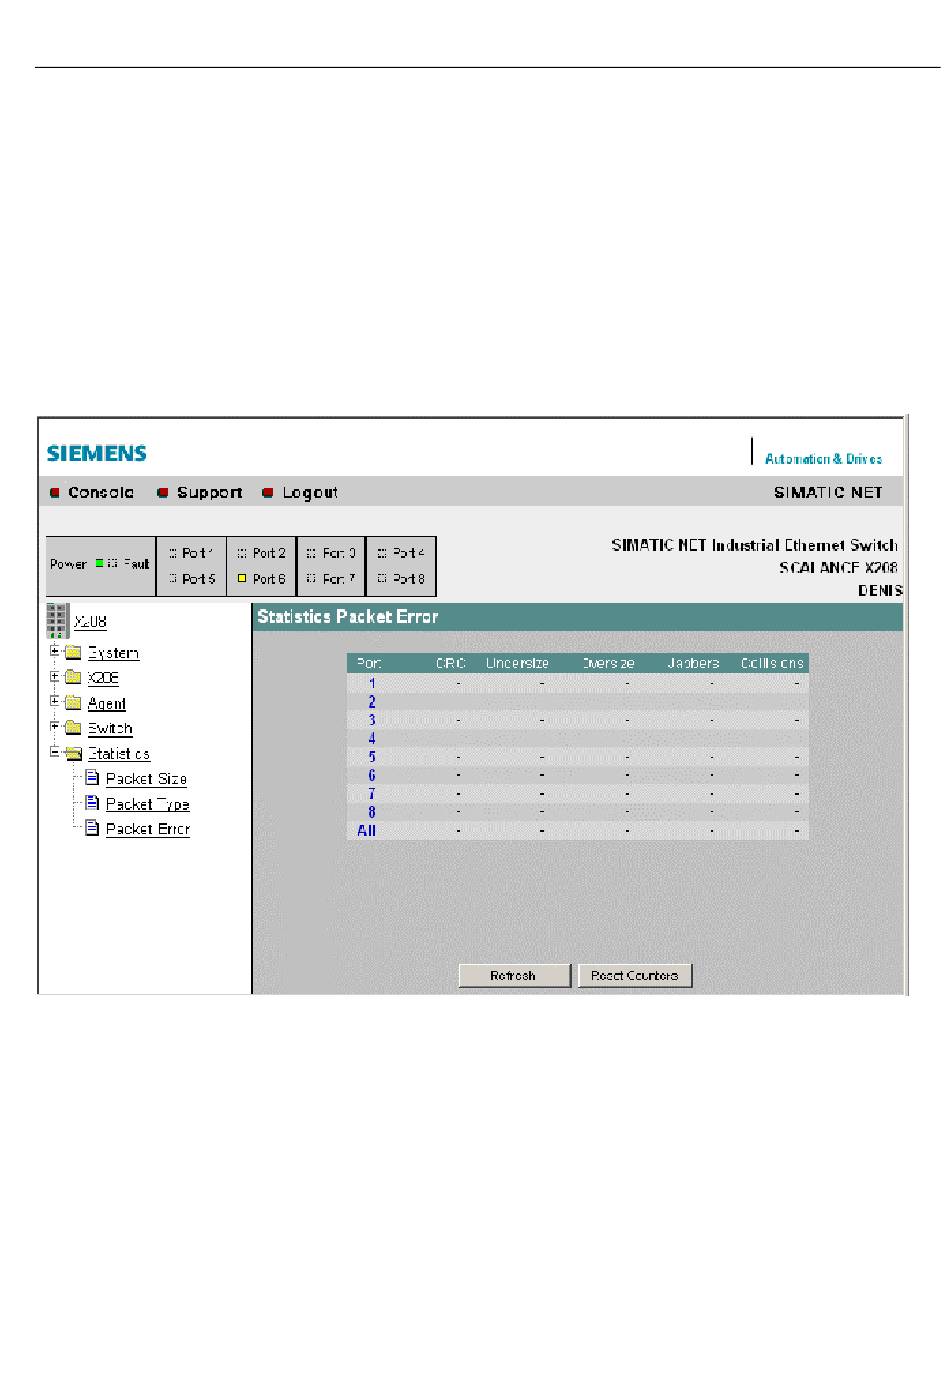Expand the X208 folder node
The width and height of the screenshot is (950, 1398).
56,676
